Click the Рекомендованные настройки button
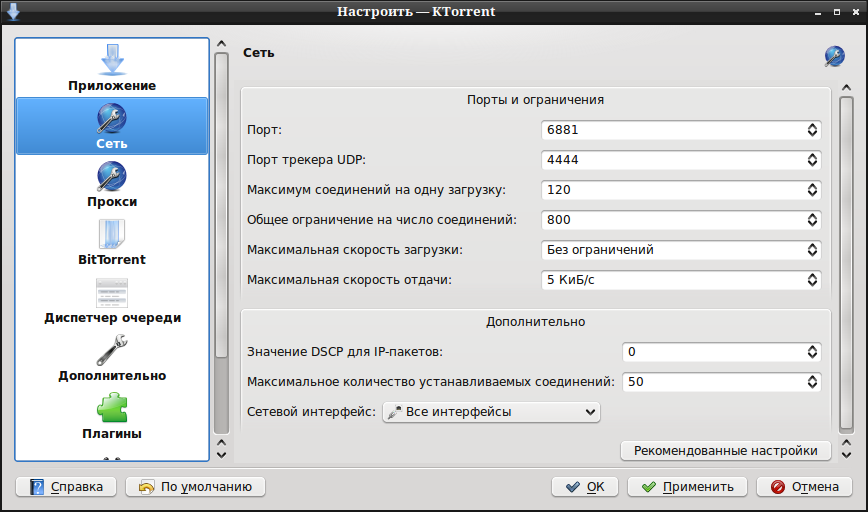The width and height of the screenshot is (868, 512). coord(726,451)
